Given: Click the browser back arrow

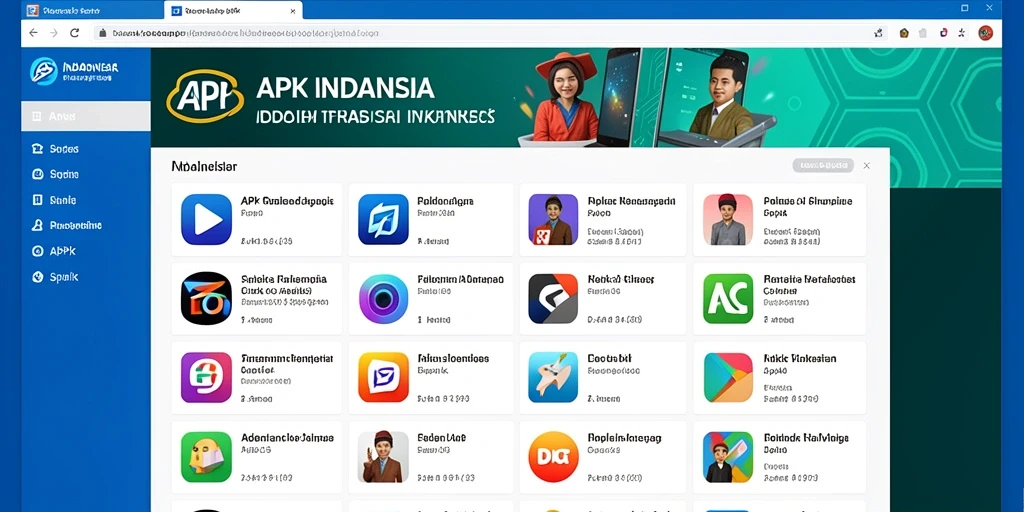Looking at the screenshot, I should pos(33,33).
